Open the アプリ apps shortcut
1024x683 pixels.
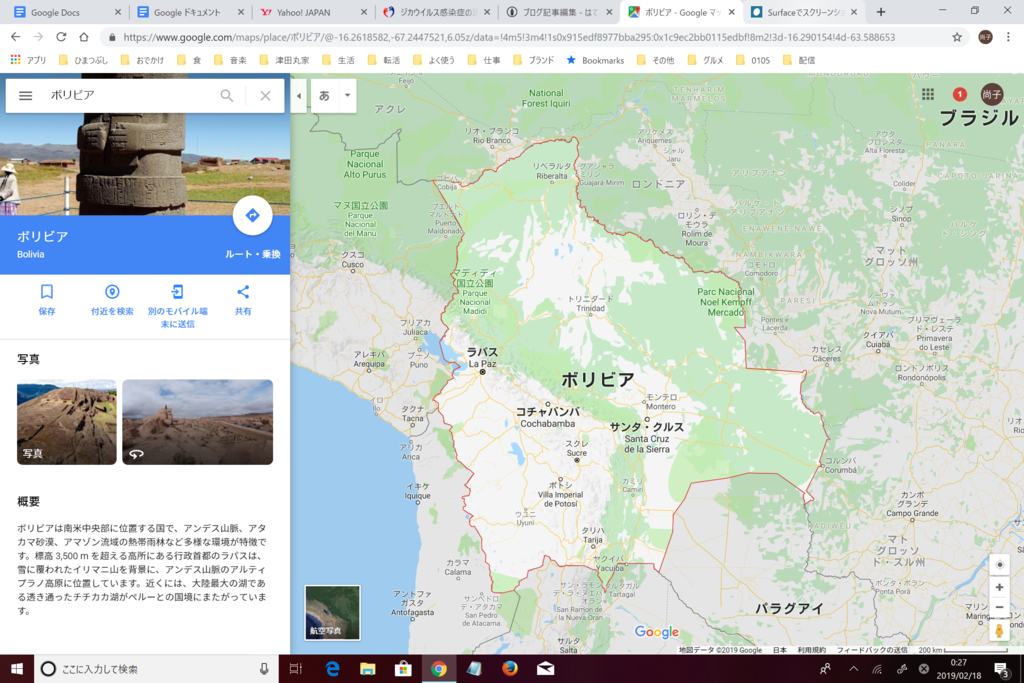tap(28, 60)
